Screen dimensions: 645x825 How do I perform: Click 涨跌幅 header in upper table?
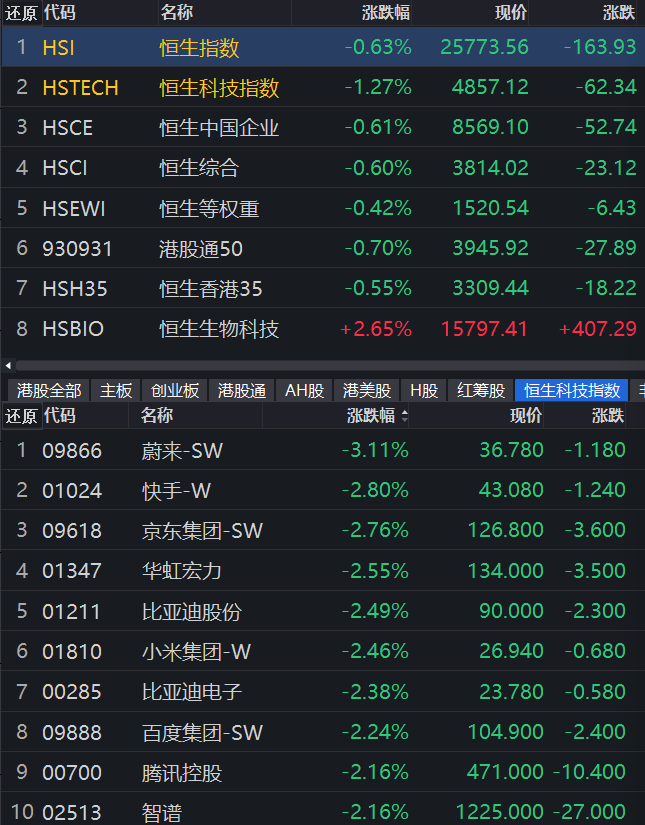tap(386, 12)
